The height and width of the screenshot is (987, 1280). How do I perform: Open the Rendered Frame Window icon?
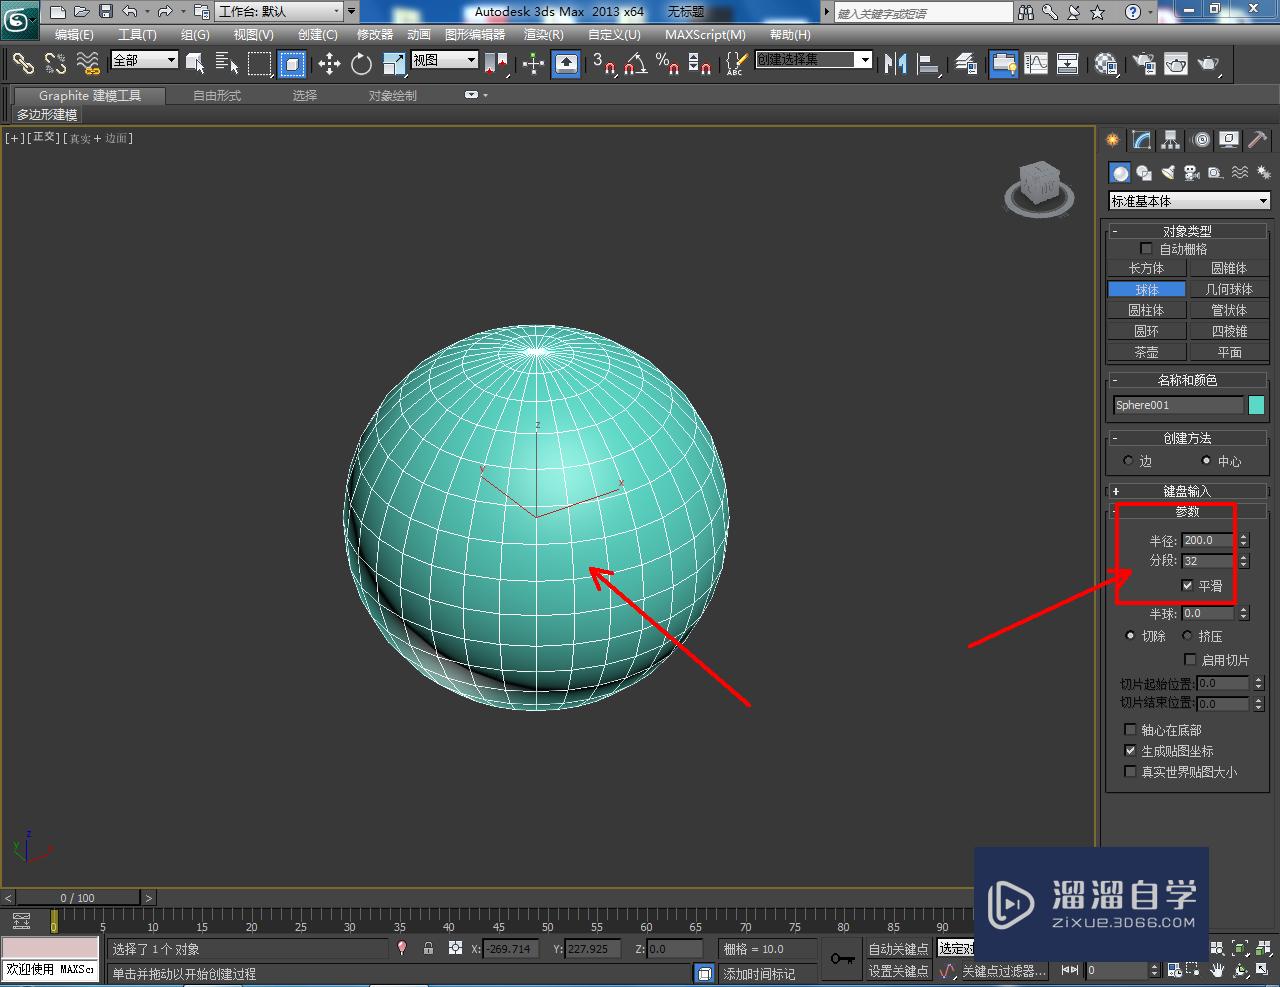[x=1176, y=64]
